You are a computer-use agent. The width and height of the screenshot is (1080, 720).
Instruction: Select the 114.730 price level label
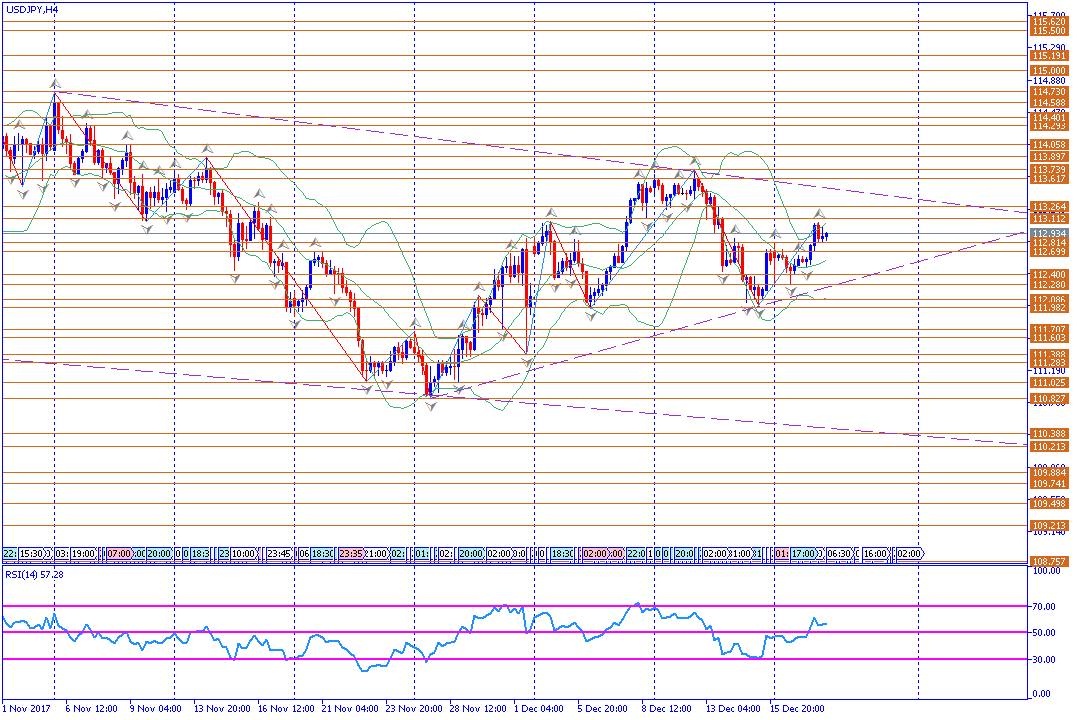(1049, 92)
